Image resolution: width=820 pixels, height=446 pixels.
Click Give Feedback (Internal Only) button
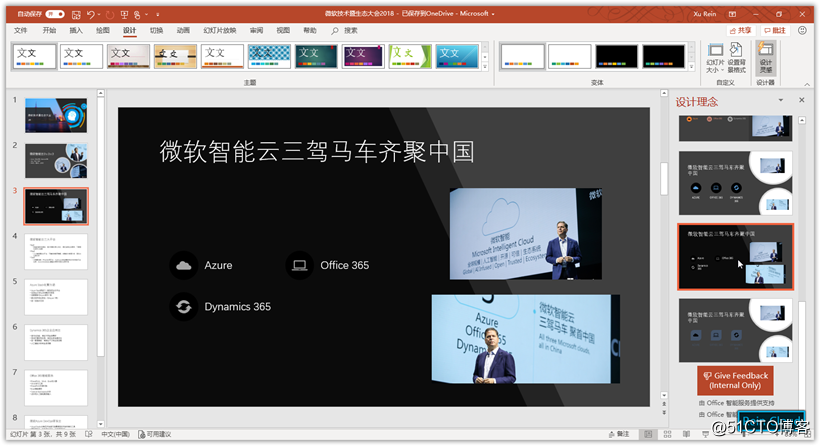coord(735,380)
